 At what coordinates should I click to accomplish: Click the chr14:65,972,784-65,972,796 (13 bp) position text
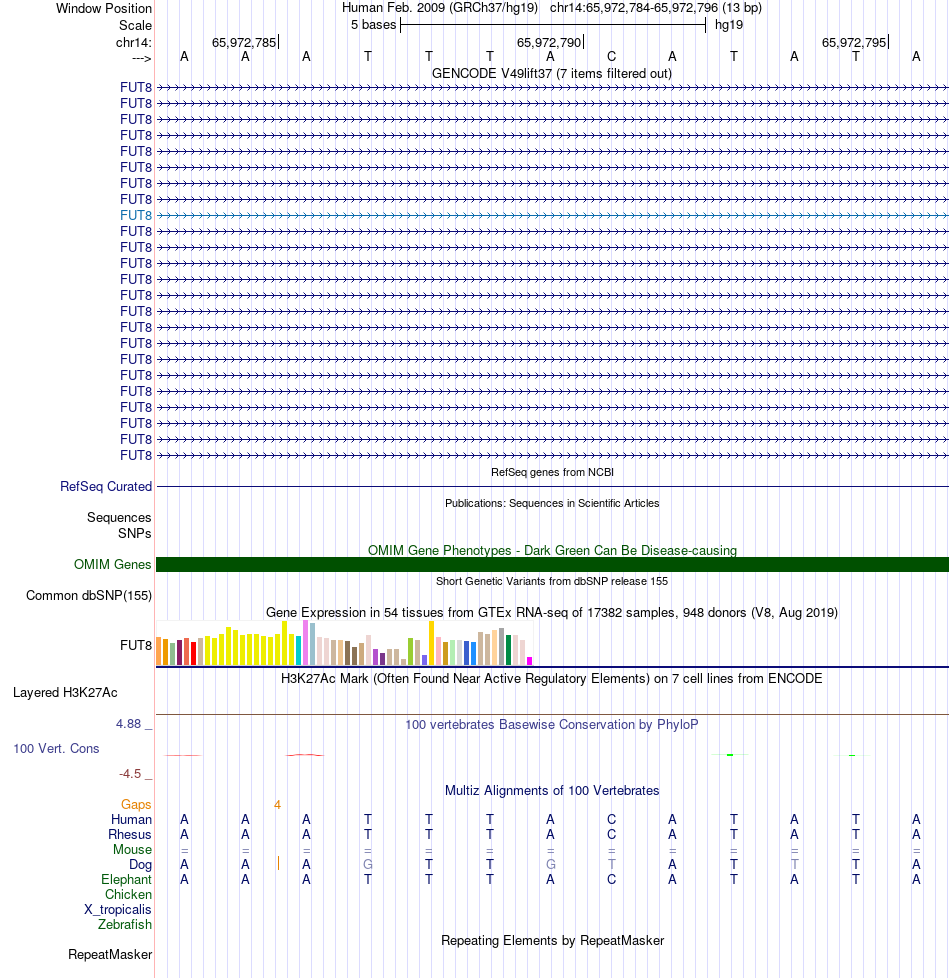(656, 8)
